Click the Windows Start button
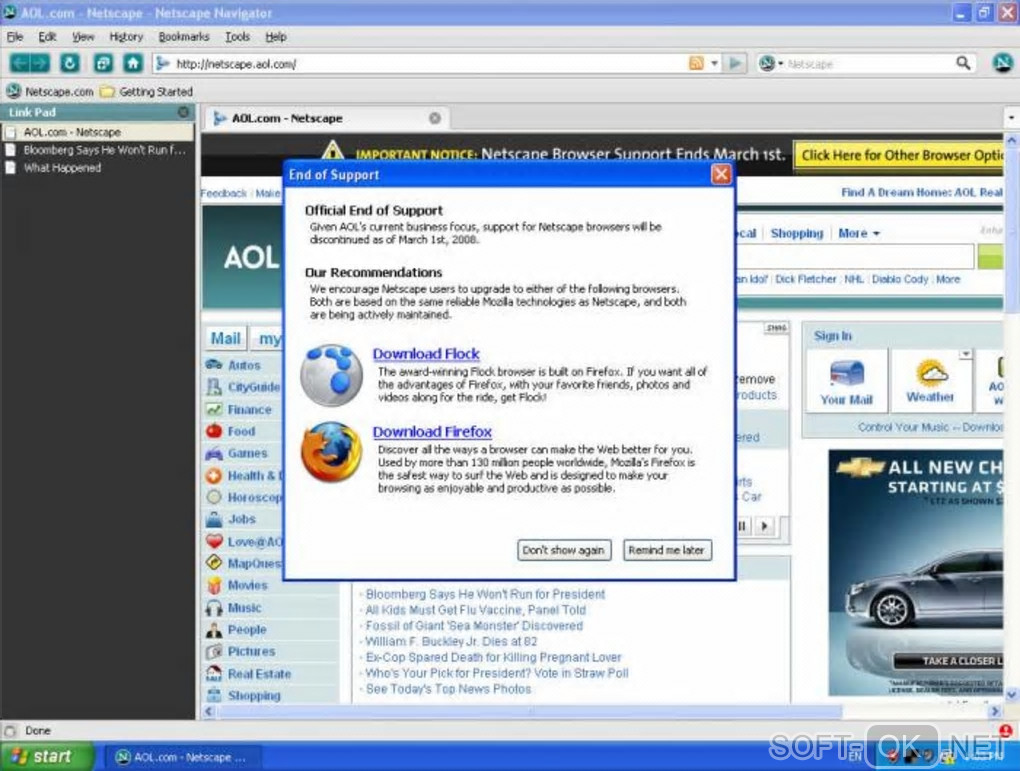The image size is (1020, 771). click(47, 756)
